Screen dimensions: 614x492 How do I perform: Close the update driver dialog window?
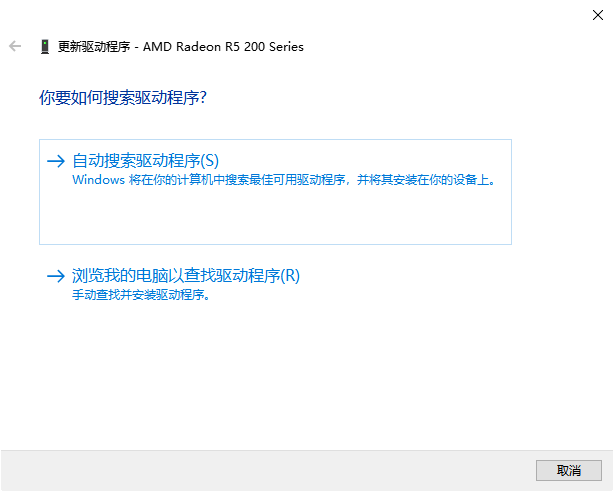coord(596,13)
